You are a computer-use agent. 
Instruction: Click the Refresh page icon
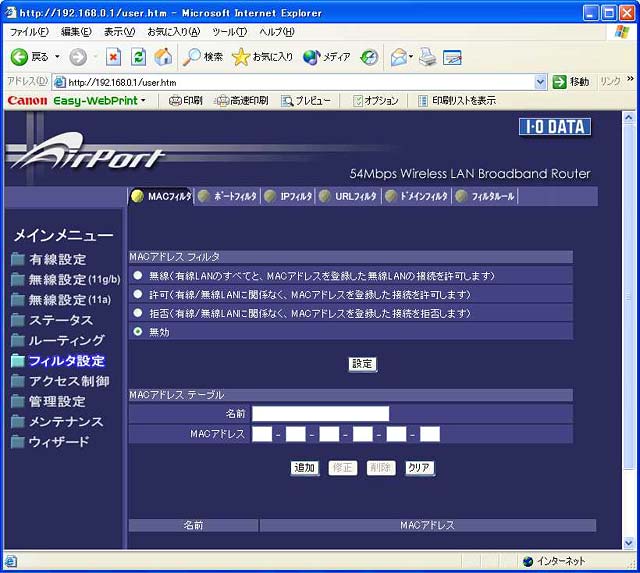[x=138, y=57]
